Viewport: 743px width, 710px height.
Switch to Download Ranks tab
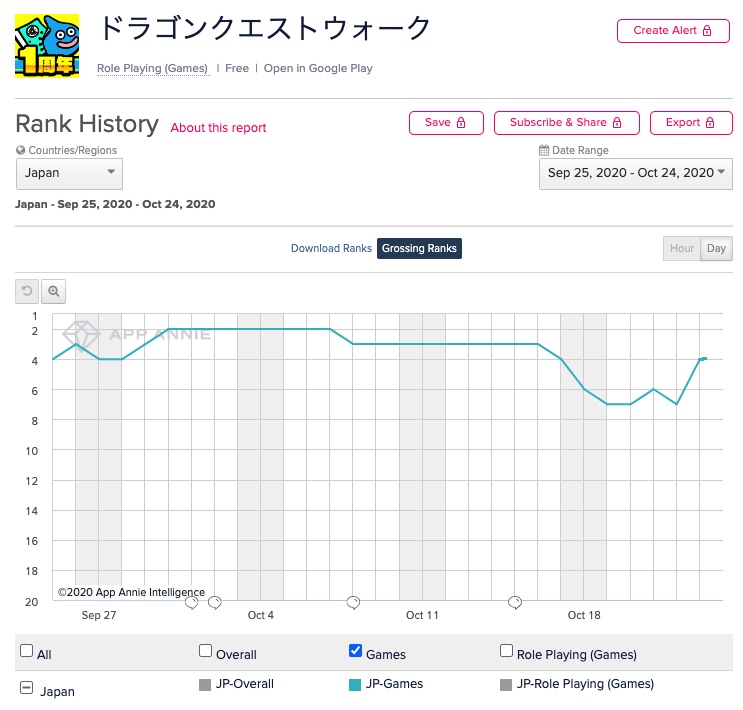[331, 248]
